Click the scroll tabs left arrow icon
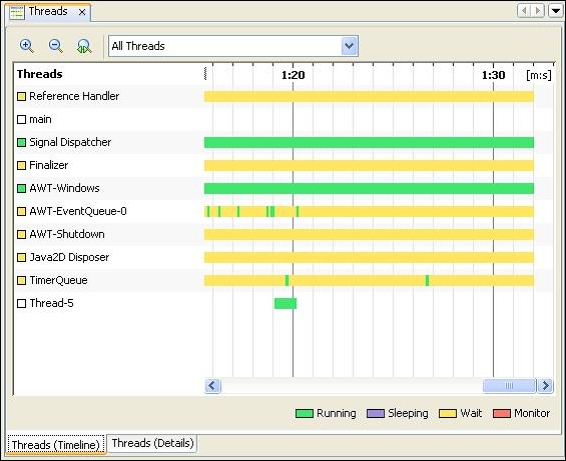 click(x=524, y=10)
